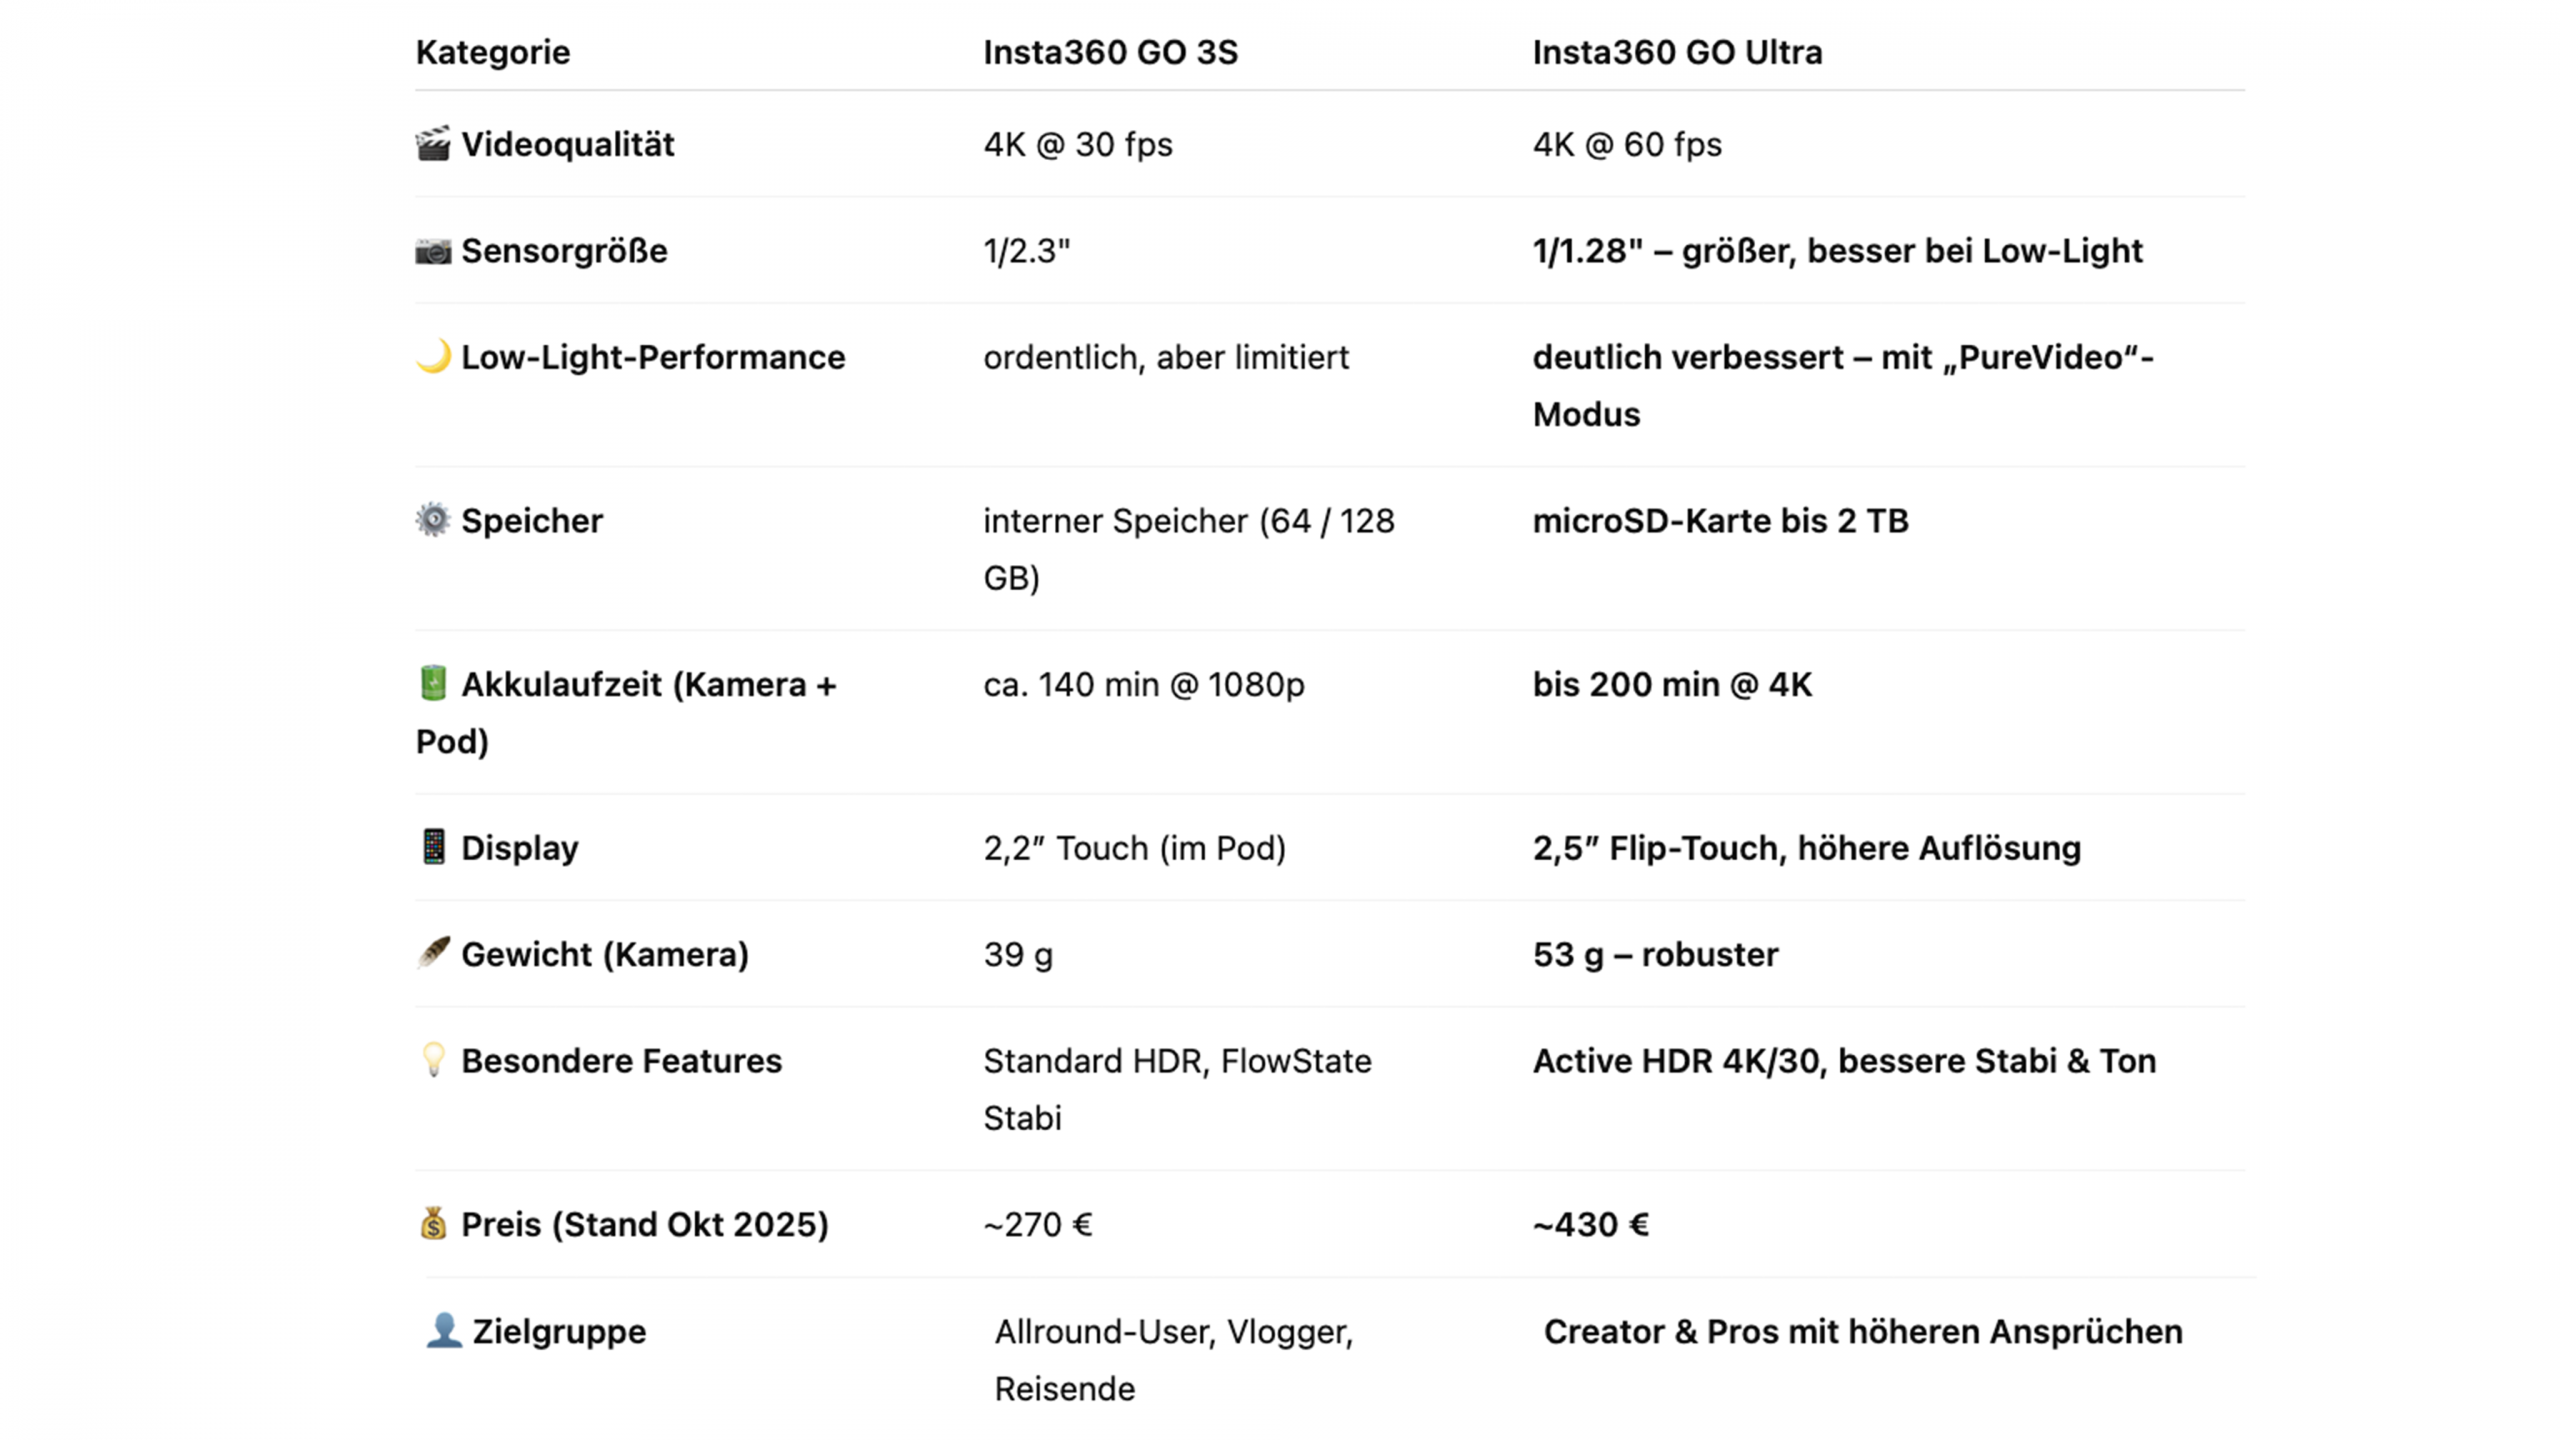Click the light bulb icon beside Besondere Features
The width and height of the screenshot is (2560, 1440).
(432, 1059)
